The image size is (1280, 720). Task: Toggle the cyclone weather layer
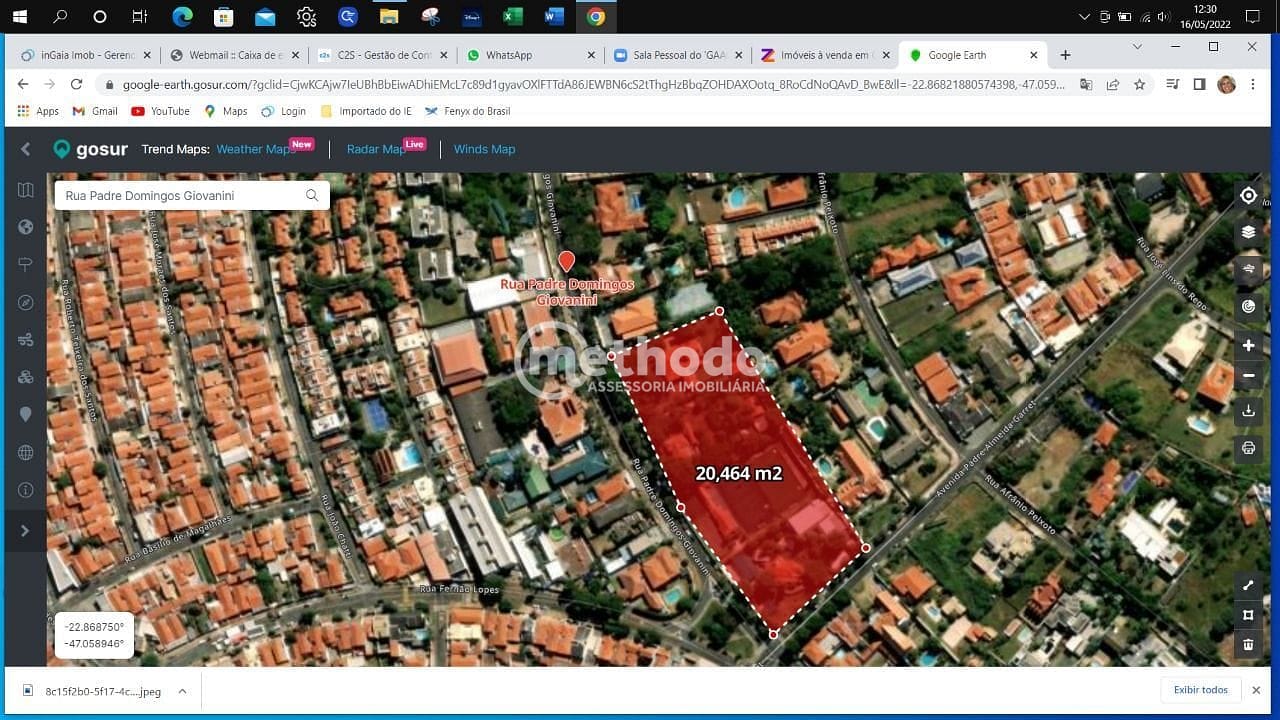[1248, 305]
